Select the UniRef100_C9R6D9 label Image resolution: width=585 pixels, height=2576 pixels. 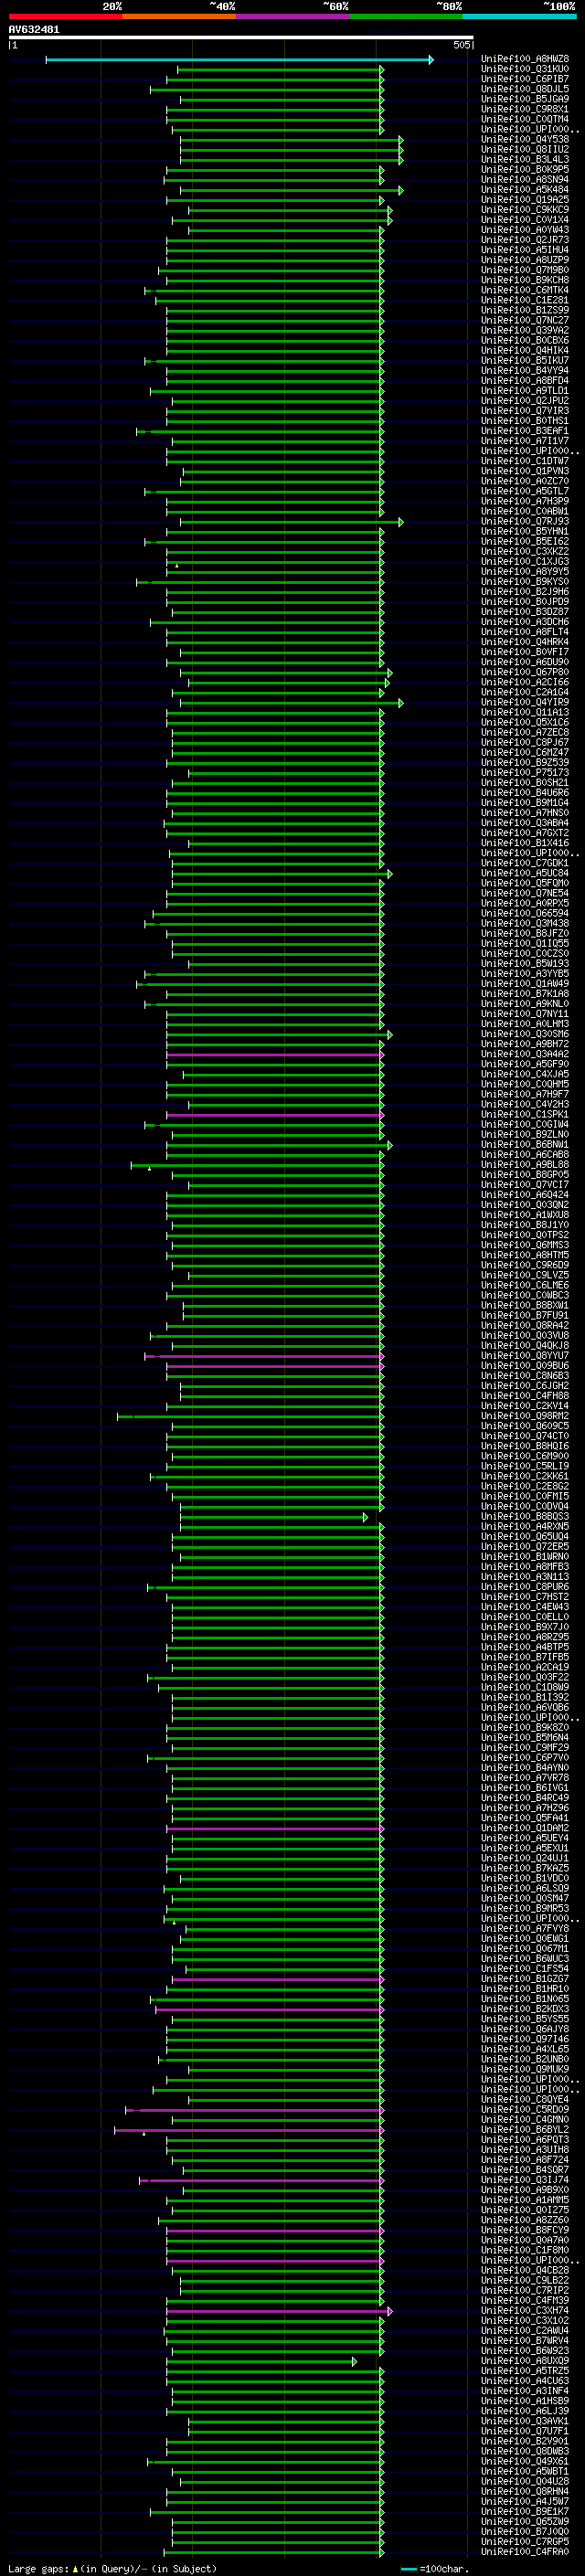coord(525,1265)
